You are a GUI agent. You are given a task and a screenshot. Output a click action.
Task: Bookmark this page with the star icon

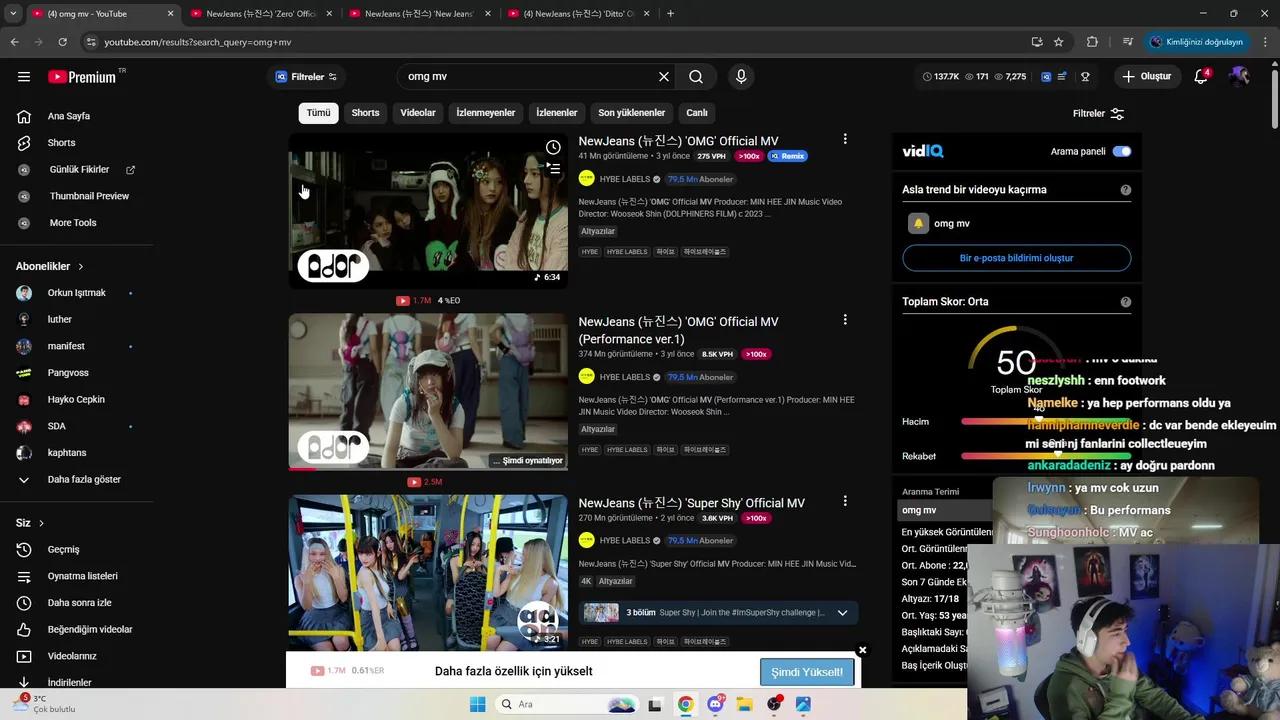(x=1059, y=42)
